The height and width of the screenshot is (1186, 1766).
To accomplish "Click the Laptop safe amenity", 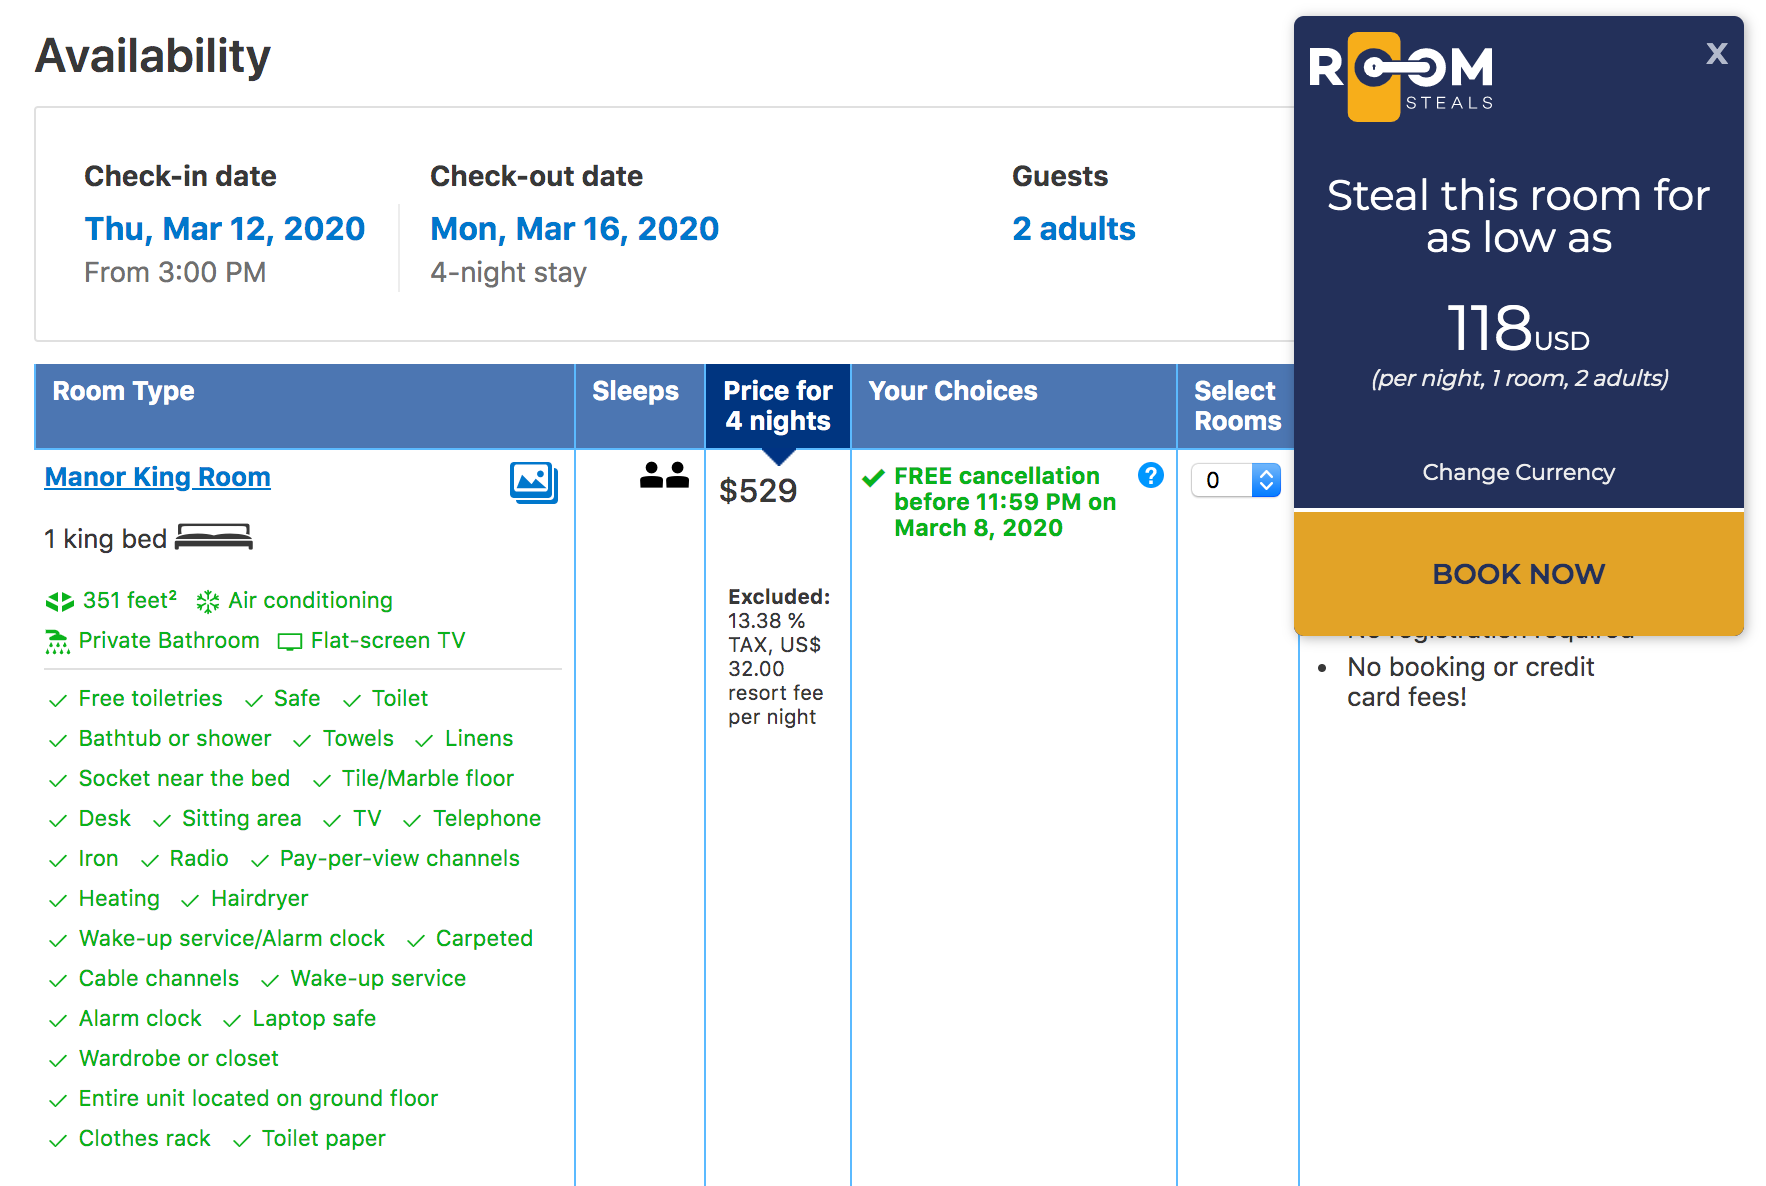I will 314,1018.
